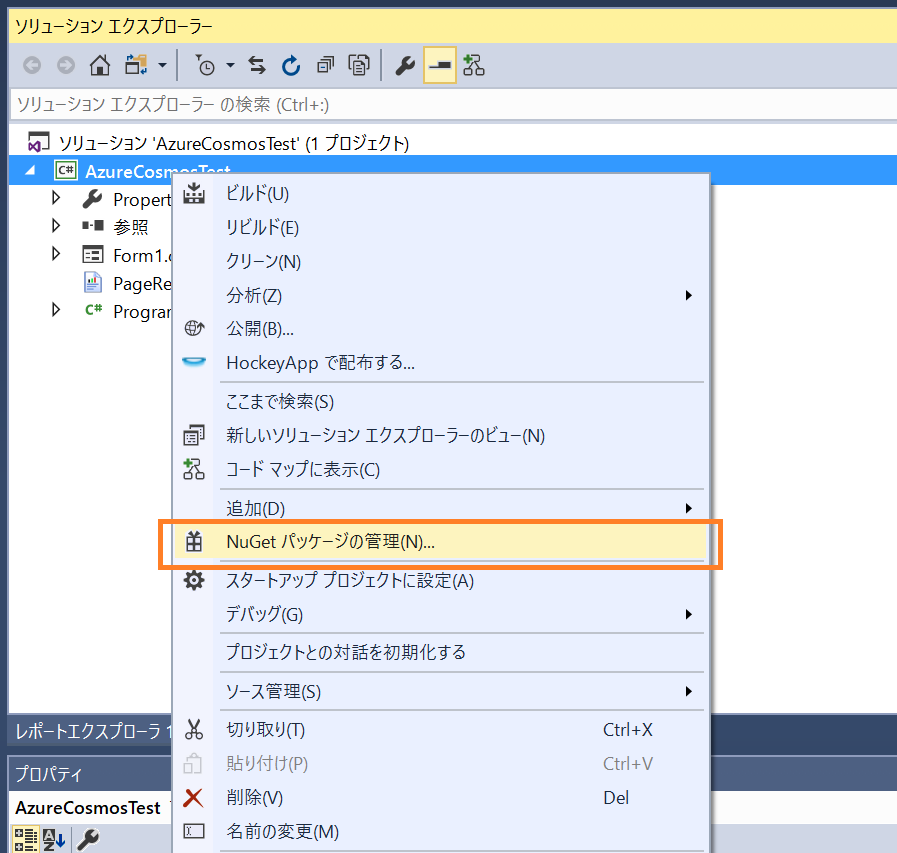Click Sync with Active Document icon
This screenshot has width=897, height=853.
pyautogui.click(x=257, y=65)
